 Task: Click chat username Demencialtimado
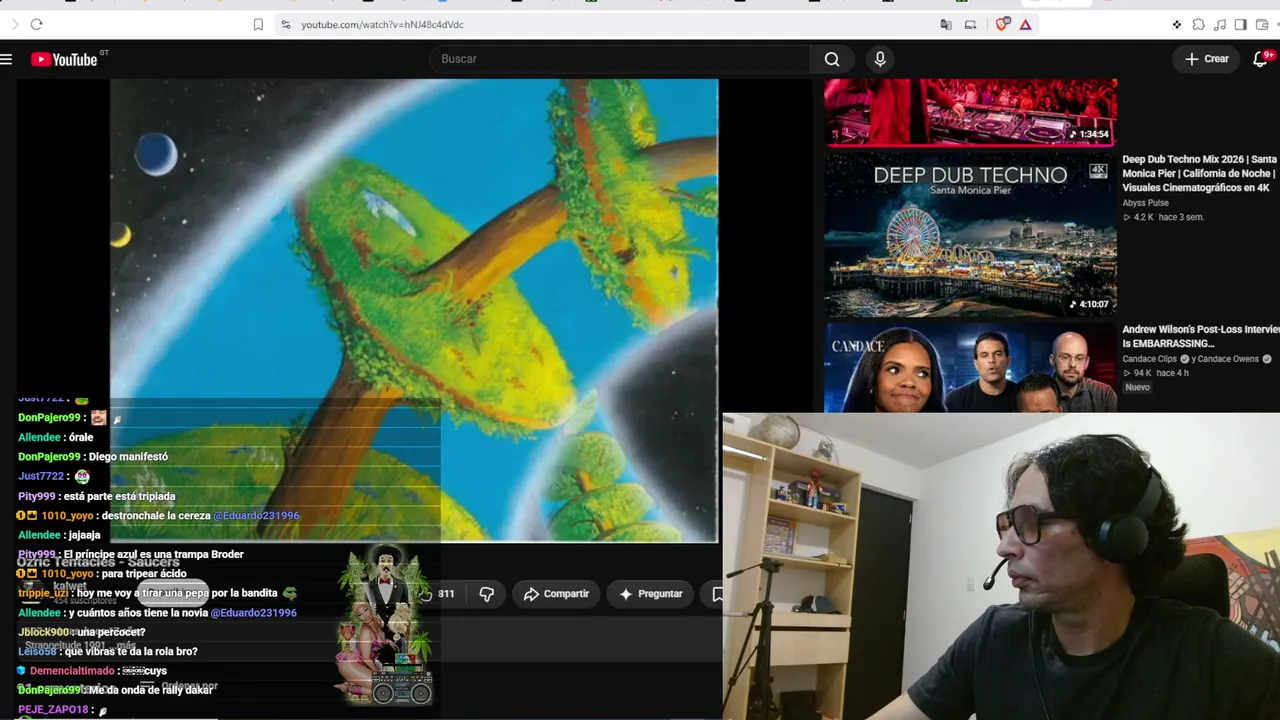point(72,671)
